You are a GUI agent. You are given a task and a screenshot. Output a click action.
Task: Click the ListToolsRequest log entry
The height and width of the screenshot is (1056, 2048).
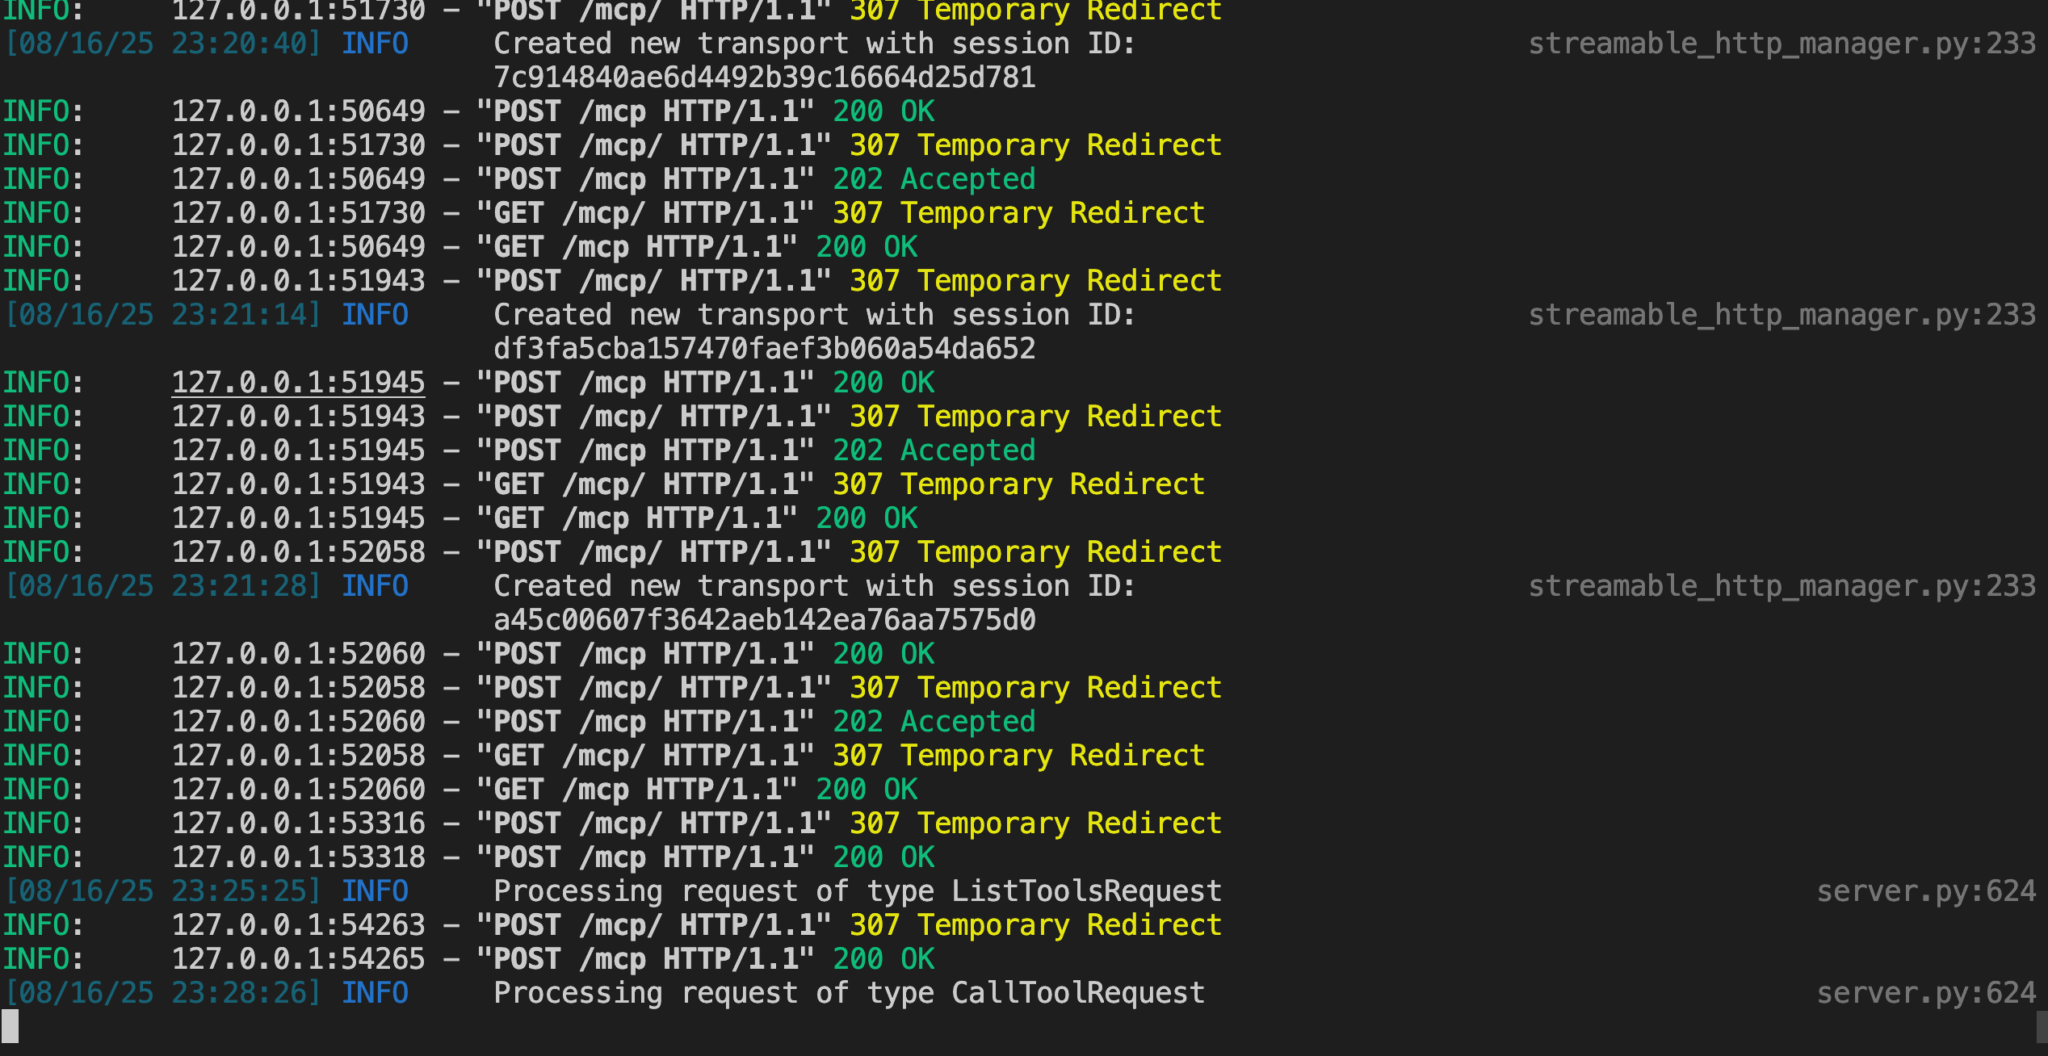(x=1085, y=890)
